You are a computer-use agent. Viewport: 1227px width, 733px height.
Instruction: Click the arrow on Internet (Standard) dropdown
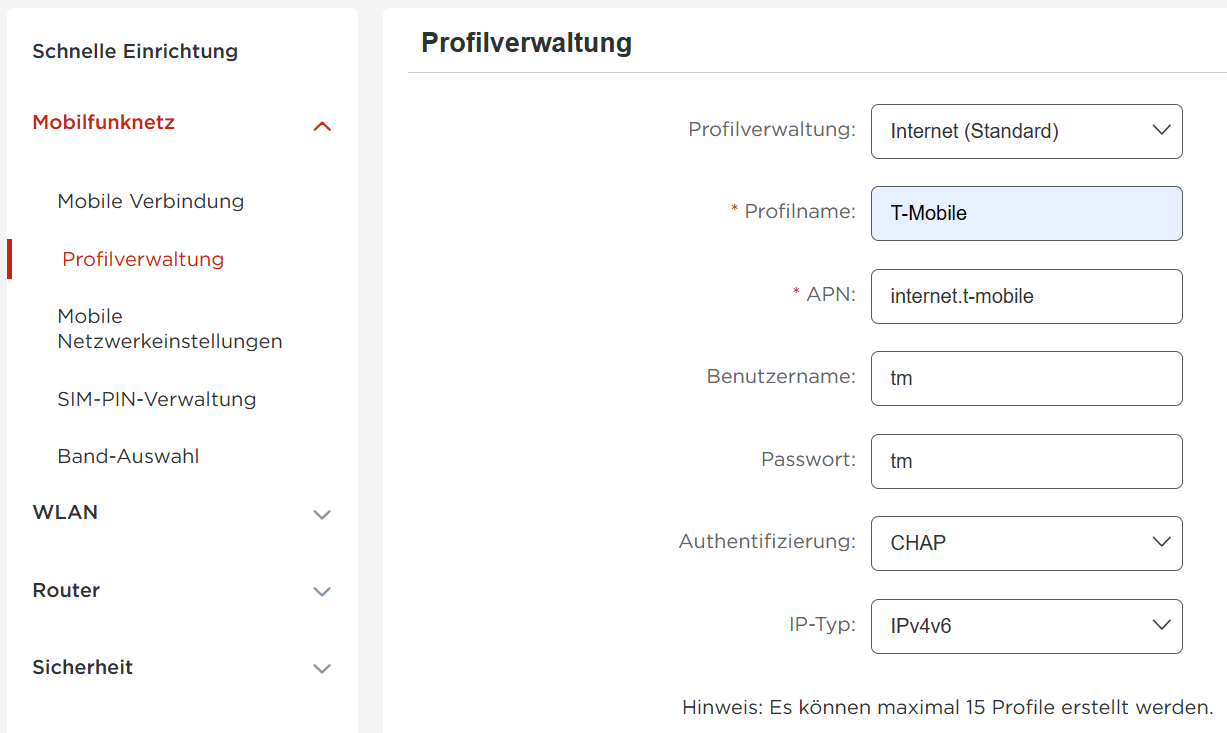(1161, 130)
